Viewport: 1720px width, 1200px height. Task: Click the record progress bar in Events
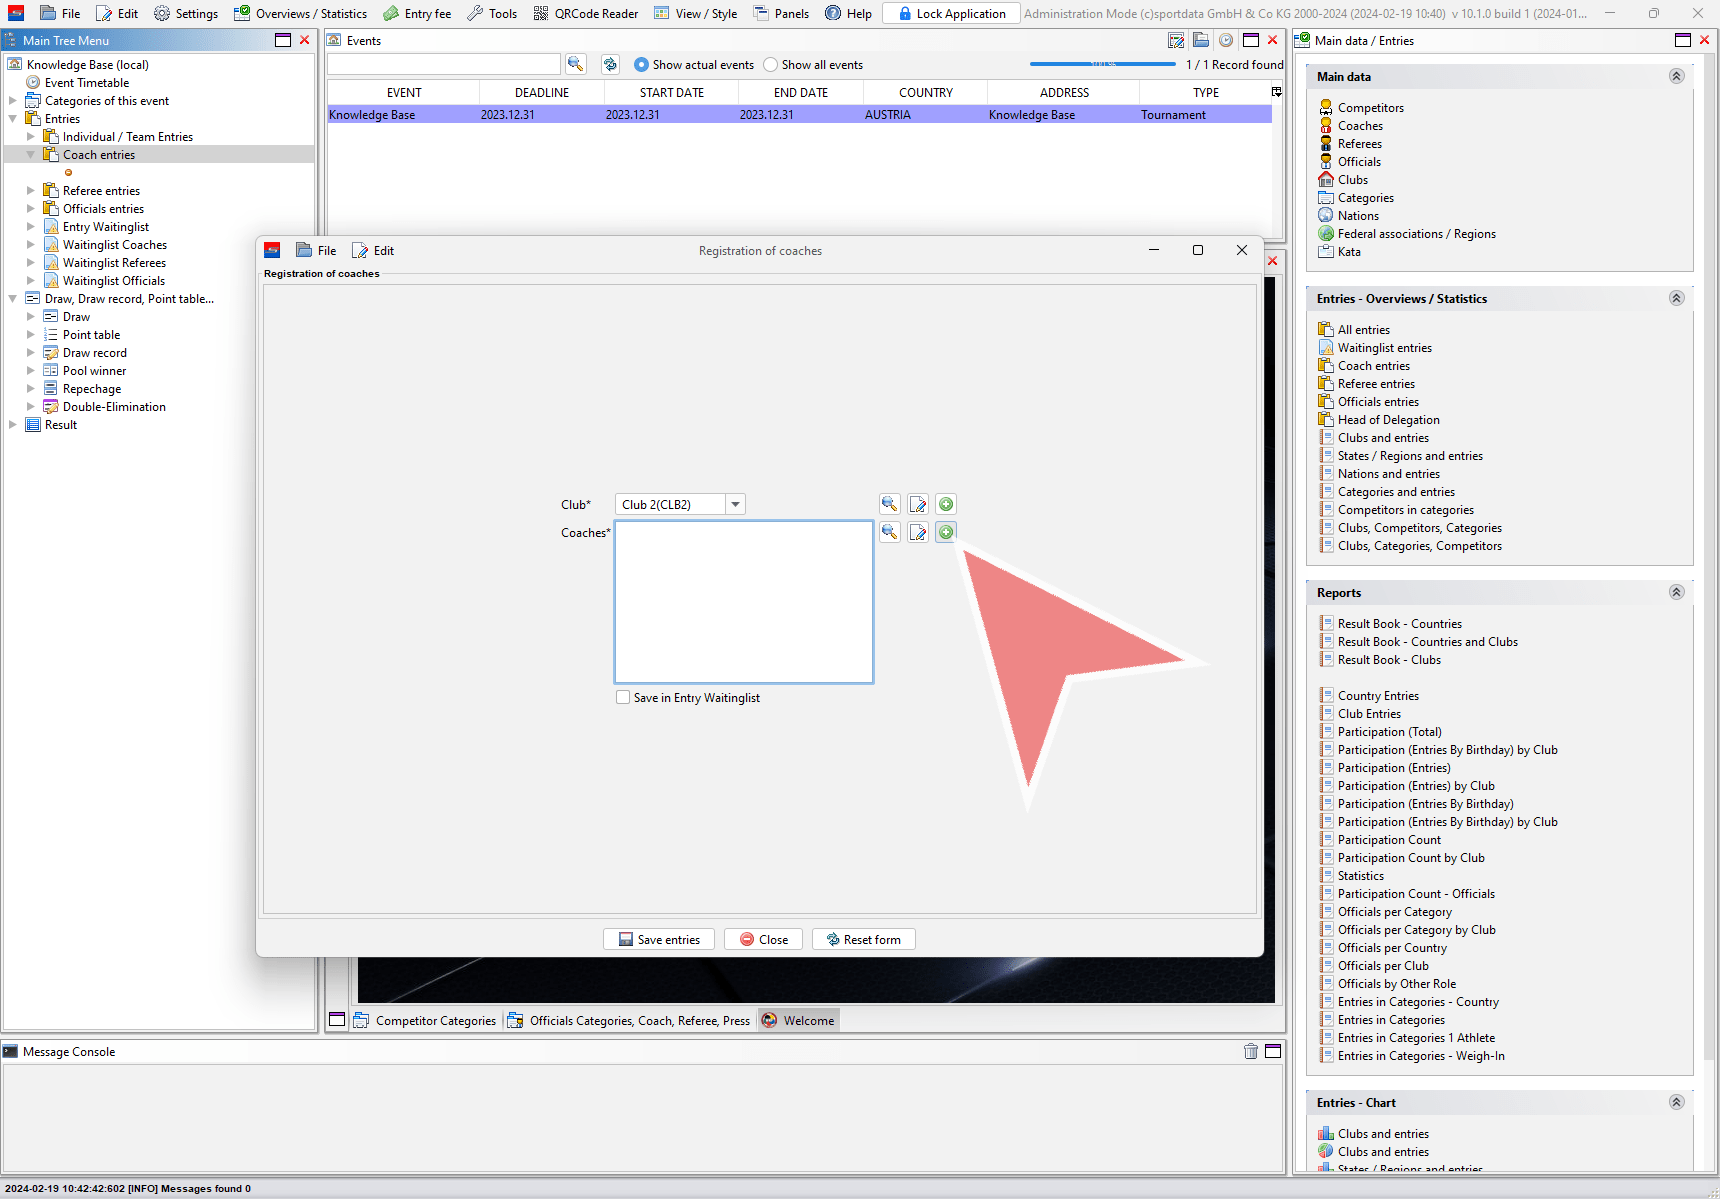coord(1102,64)
